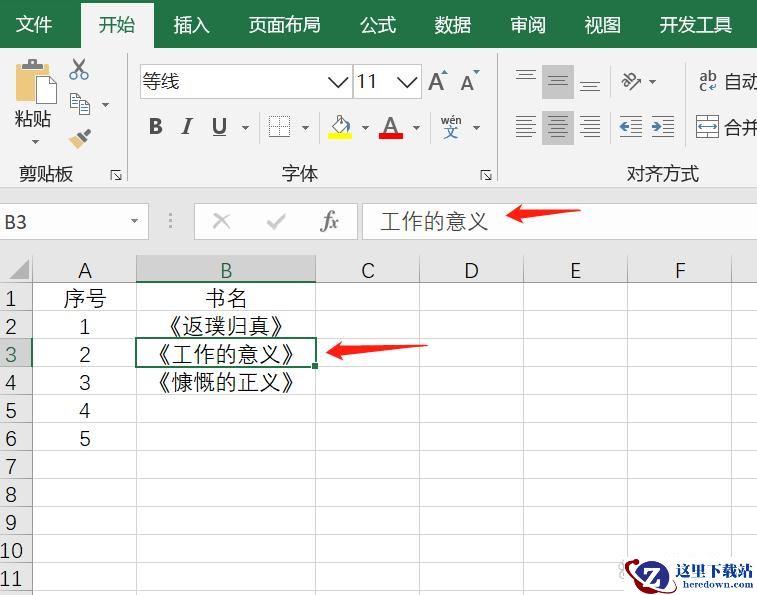Screen dimensions: 757x595
Task: Toggle Underline formatting
Action: click(x=219, y=127)
